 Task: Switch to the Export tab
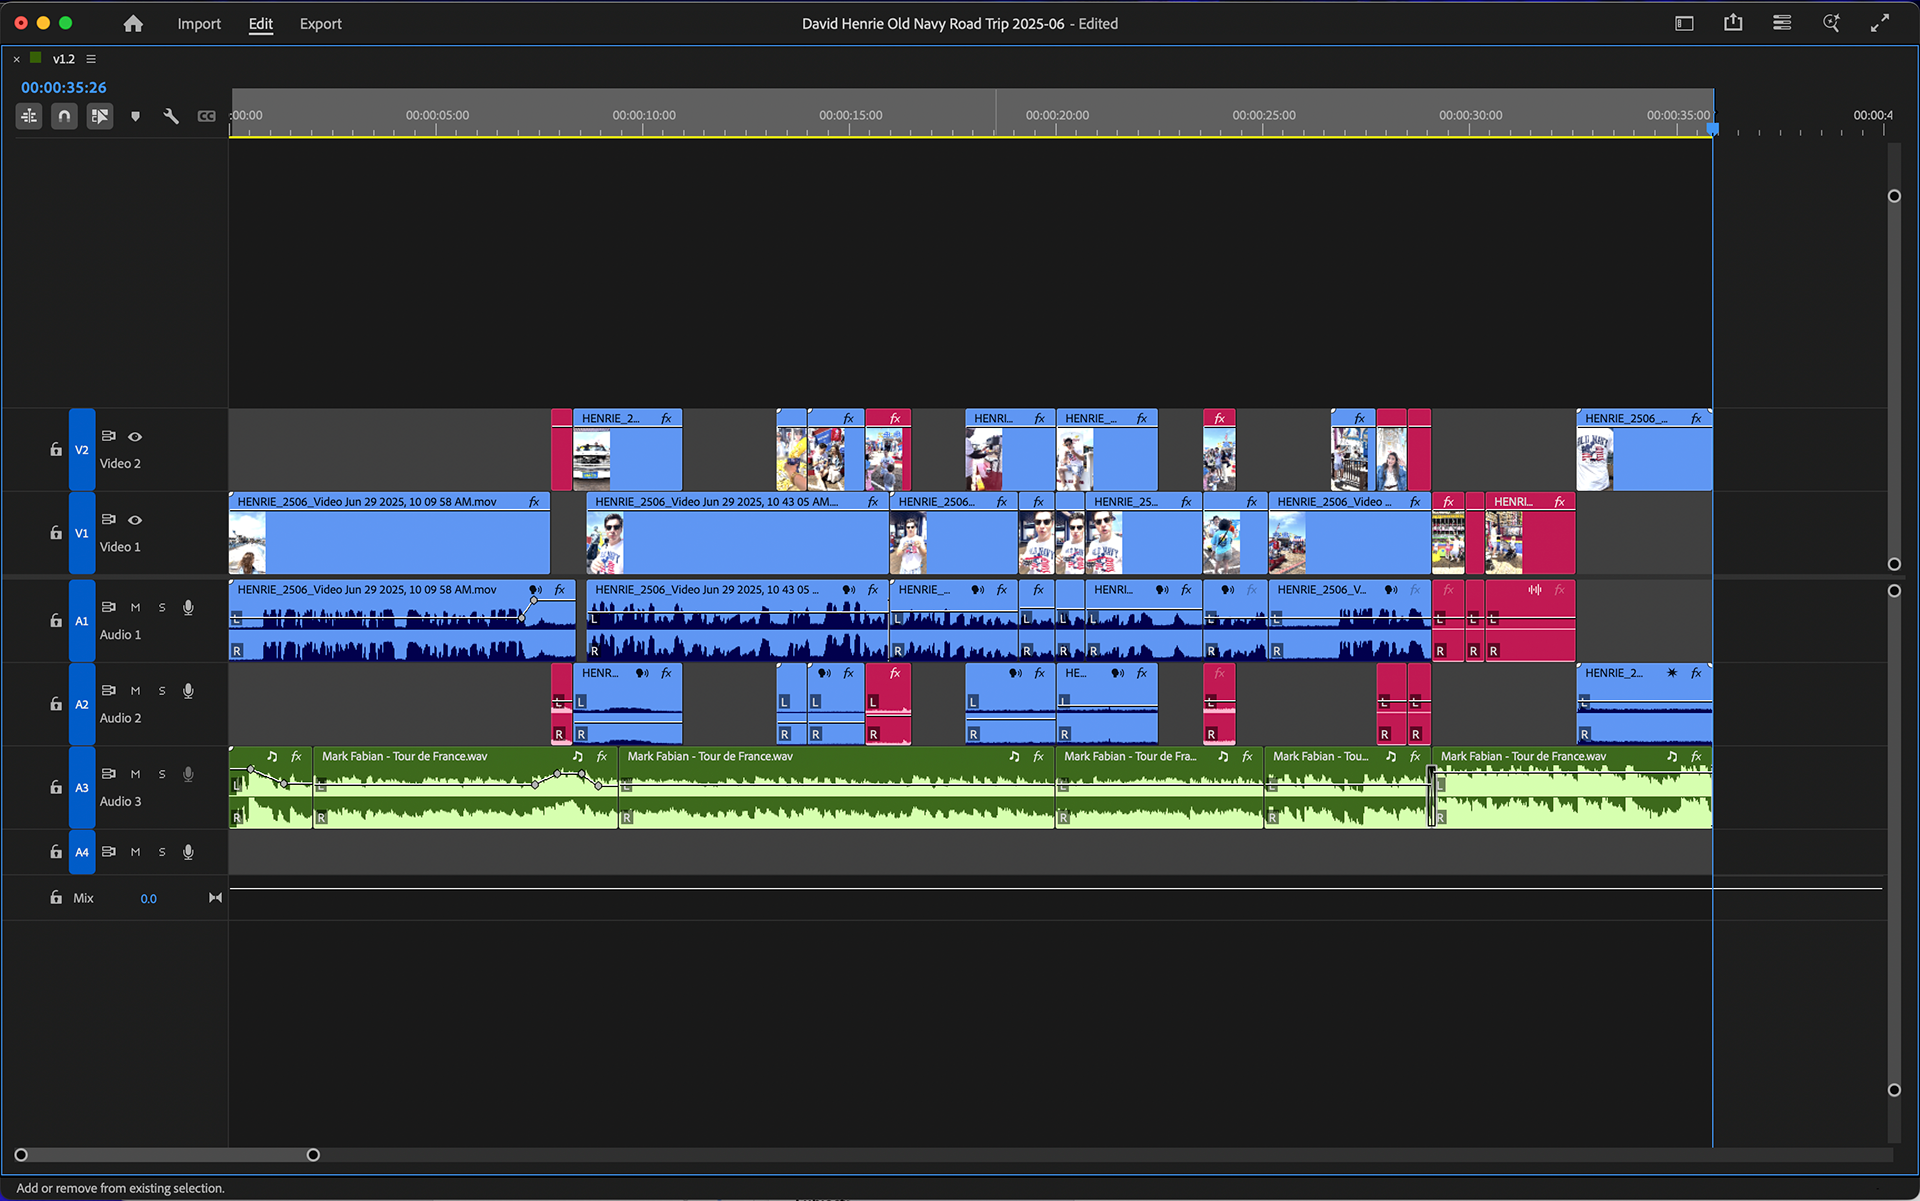tap(320, 24)
